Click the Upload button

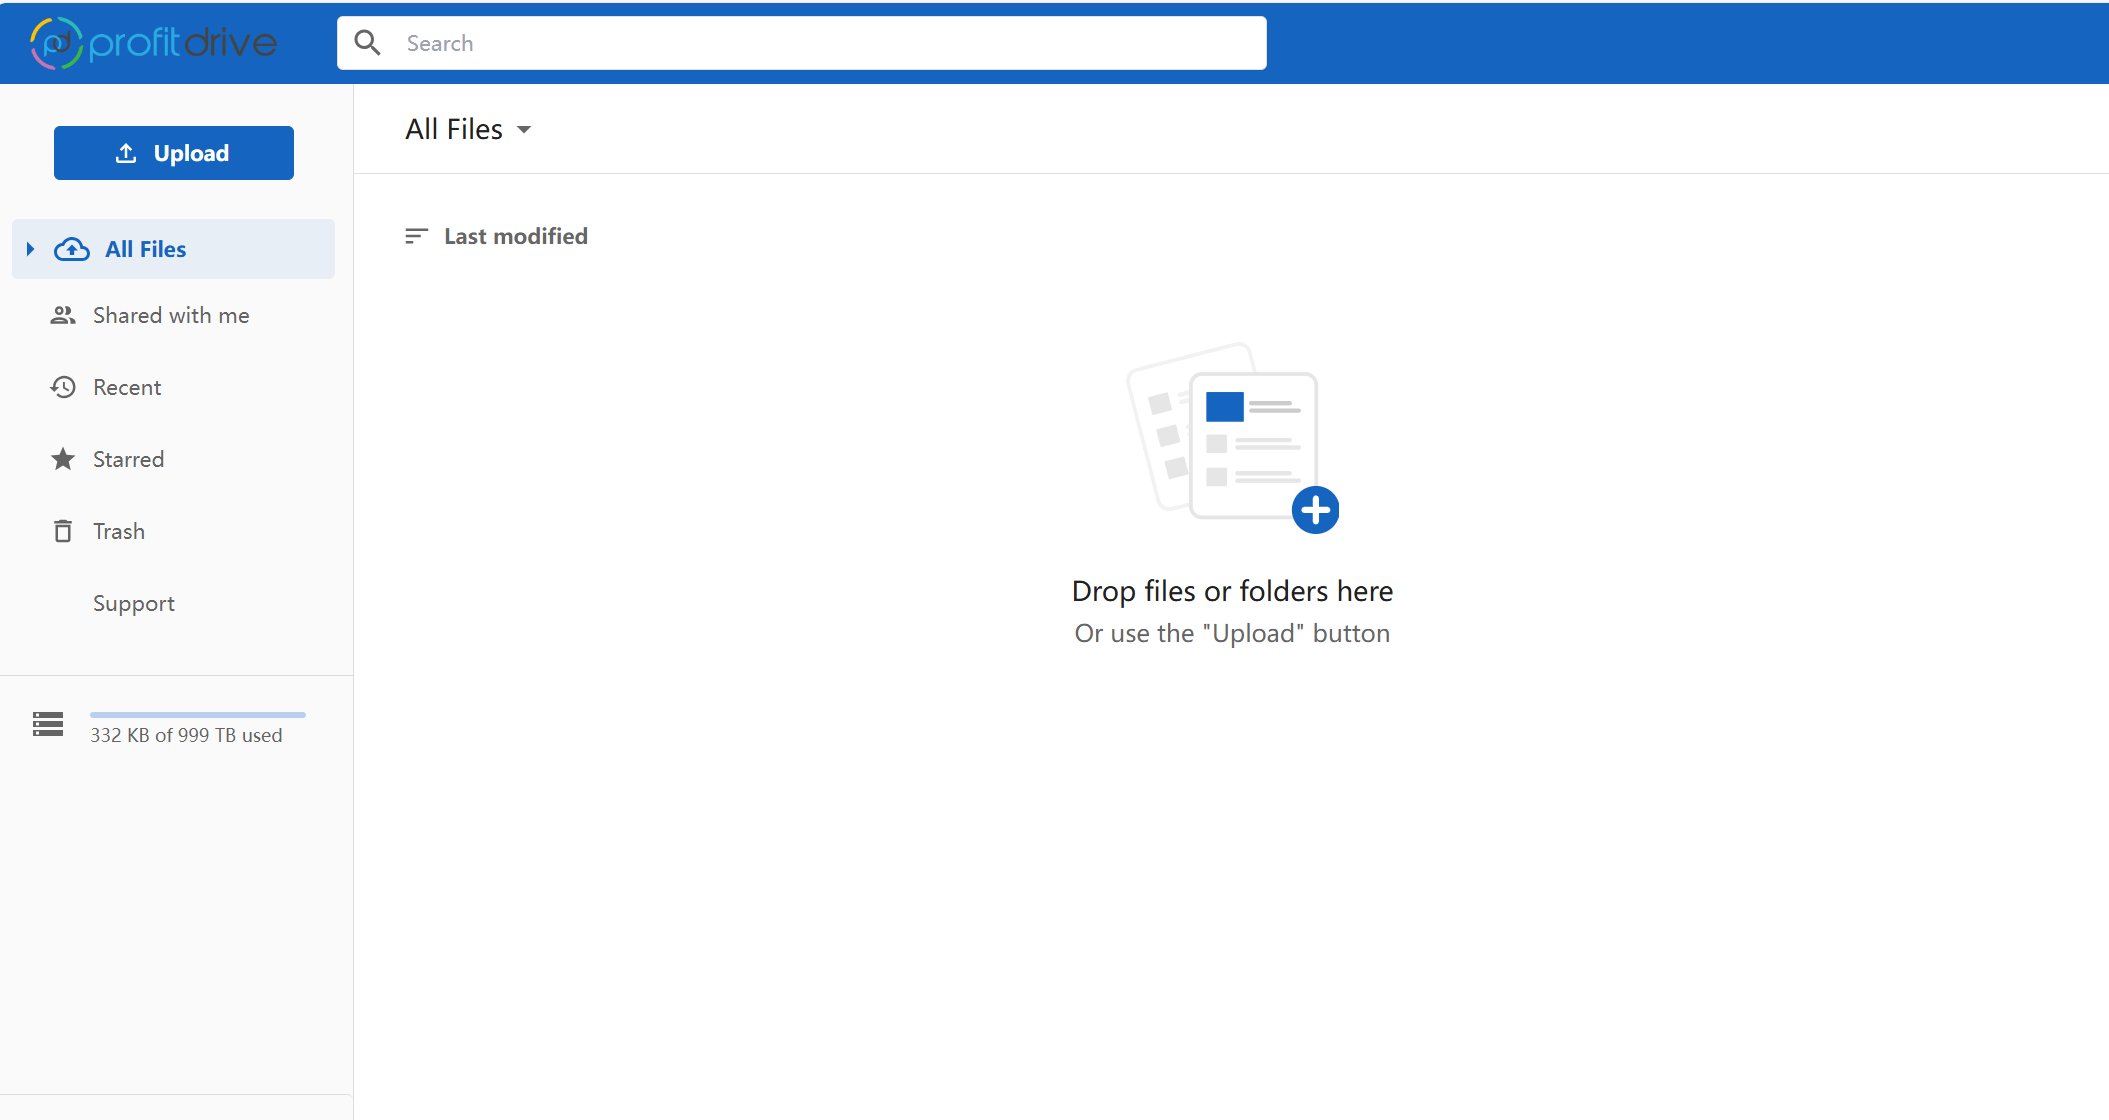[174, 153]
